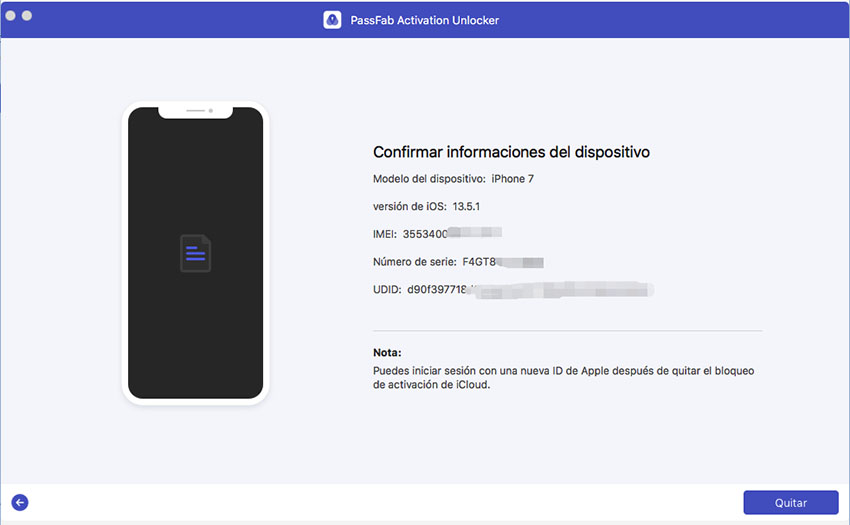Select the 'versión de iOS: 13.5.1' line
Screen dimensions: 850x525
coord(426,206)
